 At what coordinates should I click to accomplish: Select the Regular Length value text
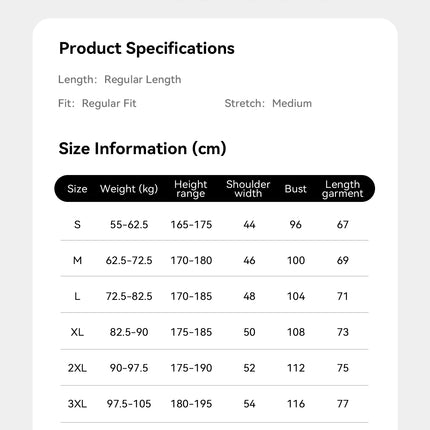pos(143,80)
